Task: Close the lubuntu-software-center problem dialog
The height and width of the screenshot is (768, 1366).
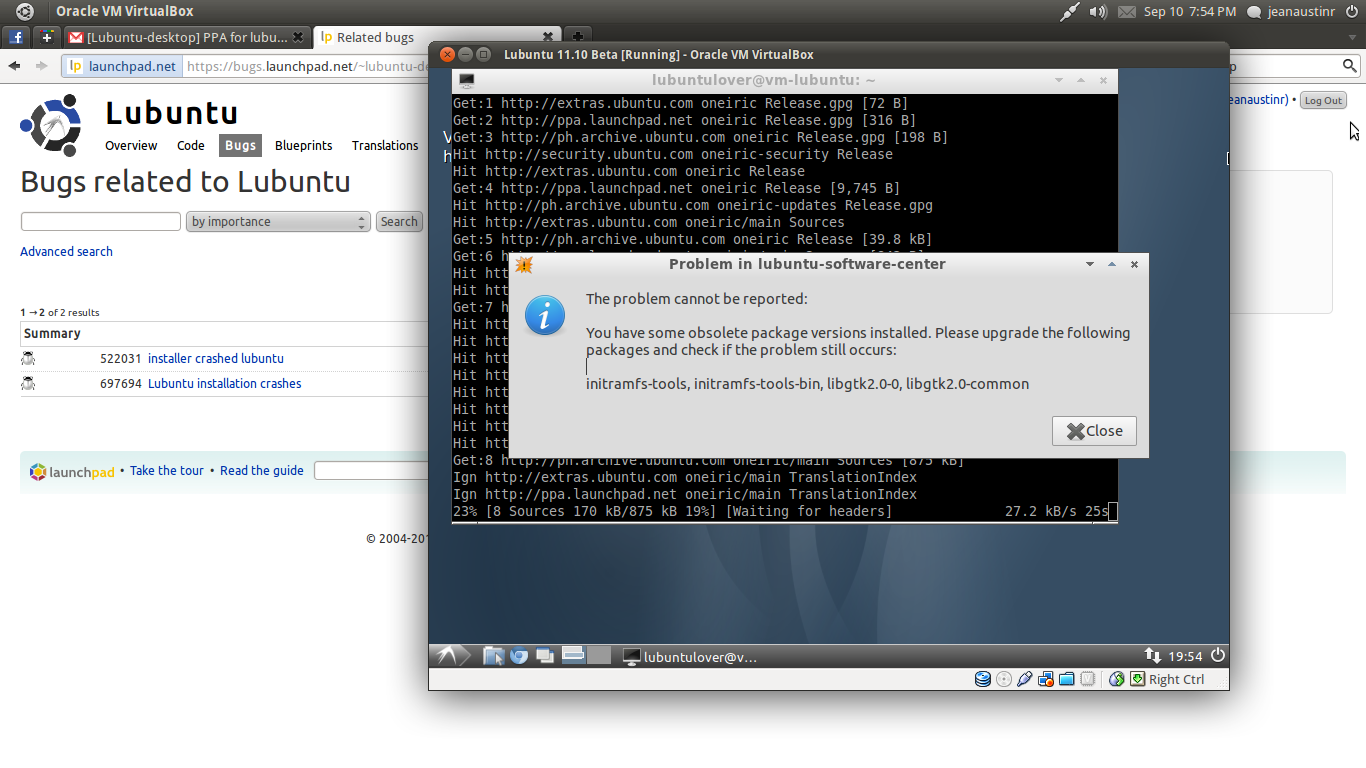Action: (1094, 431)
